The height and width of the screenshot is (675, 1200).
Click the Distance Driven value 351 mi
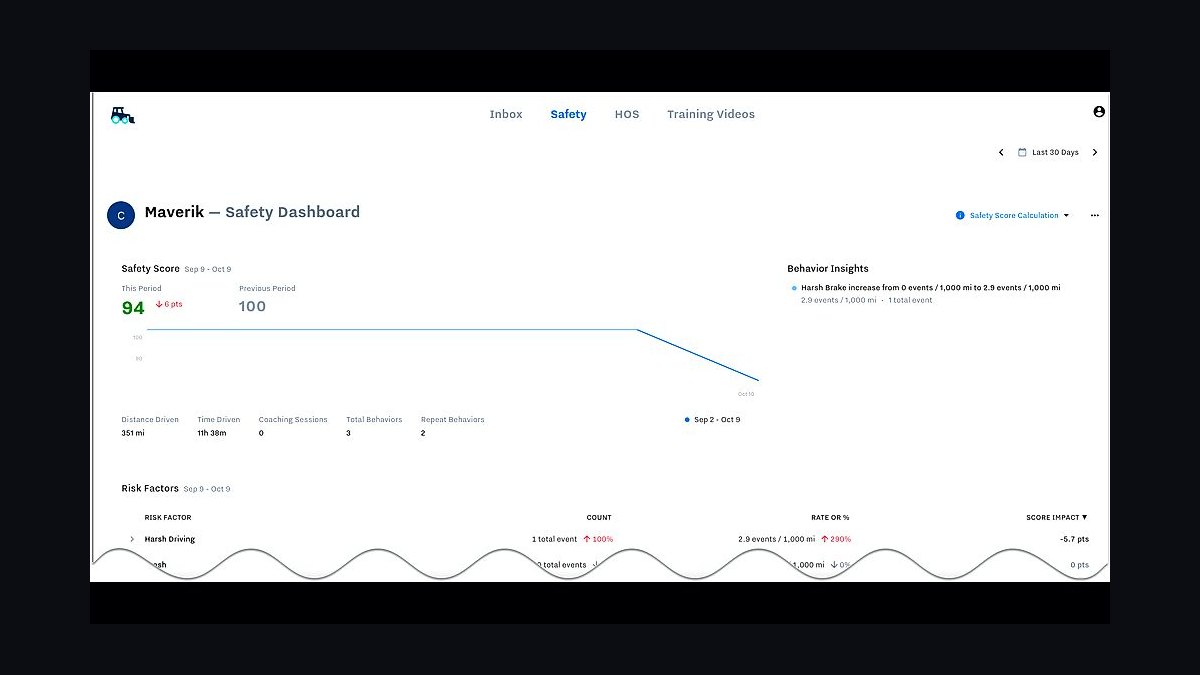point(133,433)
